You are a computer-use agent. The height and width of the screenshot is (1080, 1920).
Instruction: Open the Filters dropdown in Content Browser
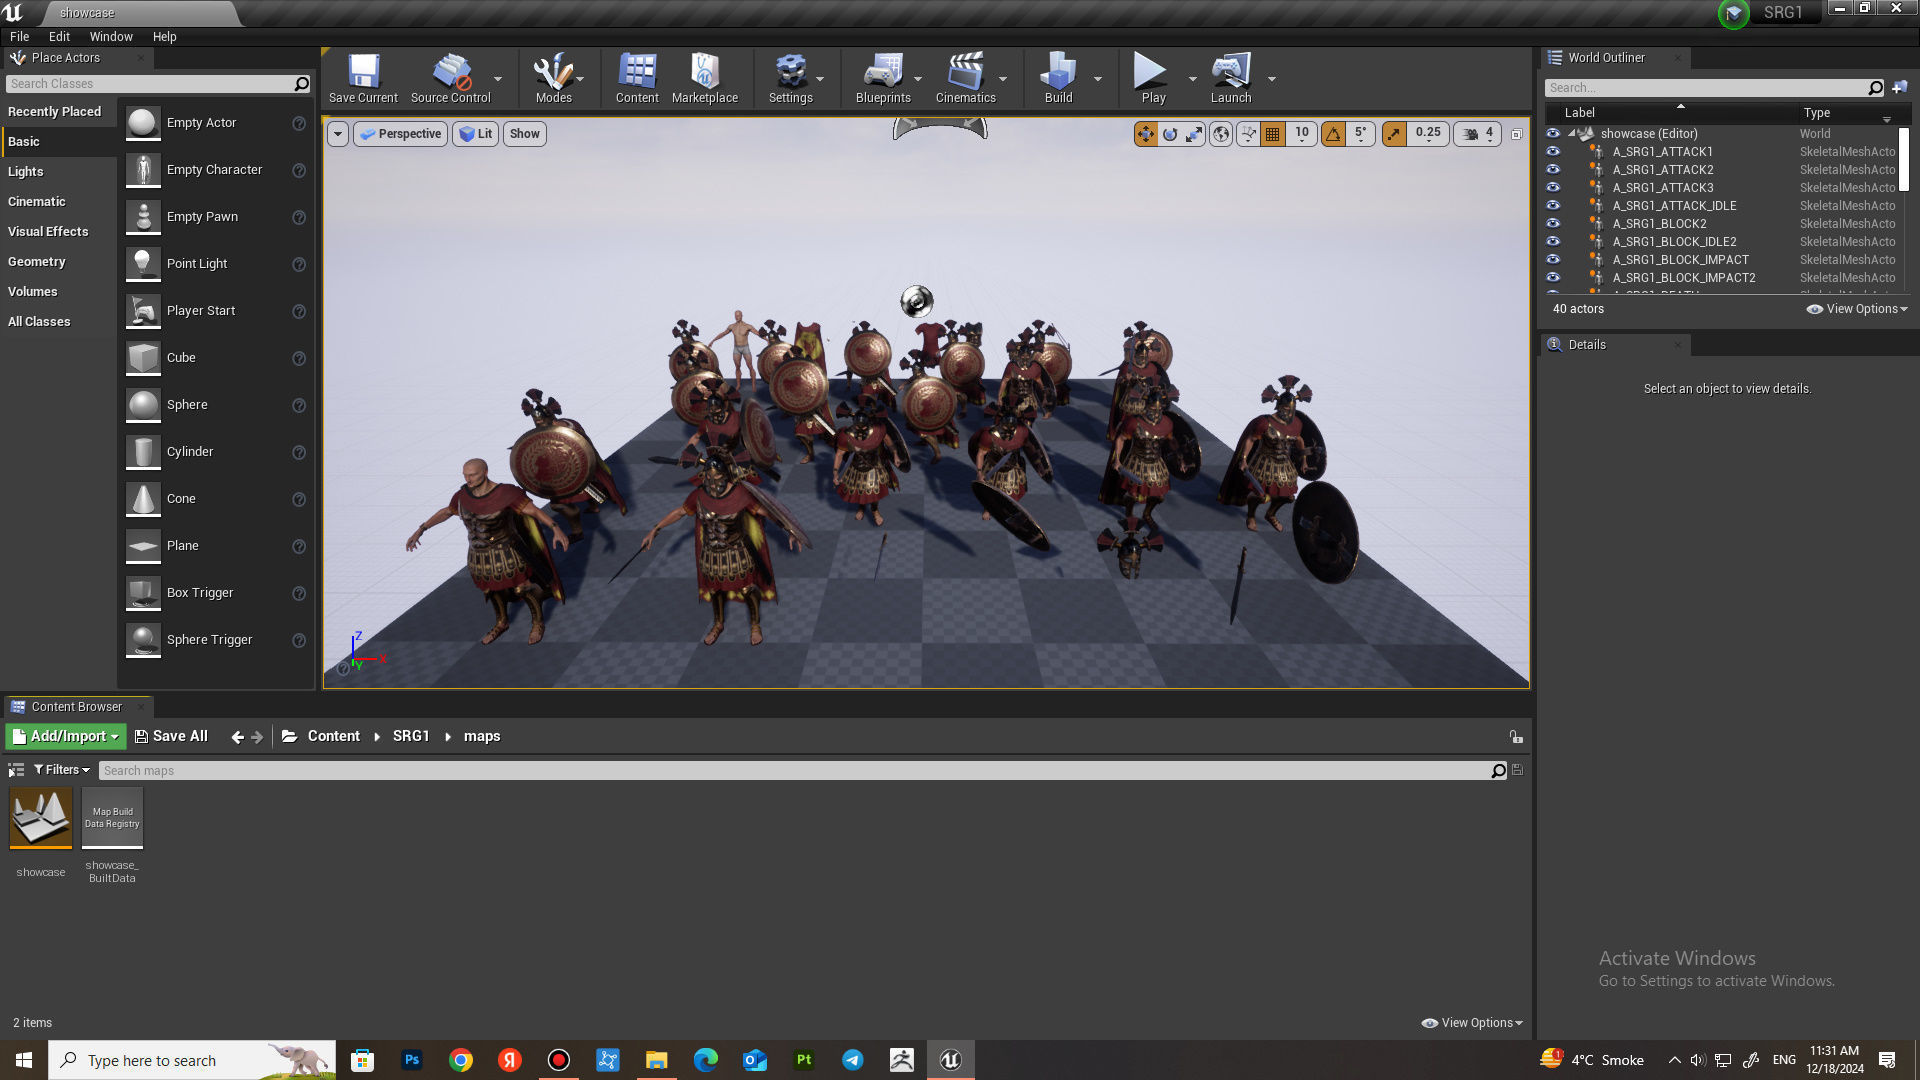(62, 770)
